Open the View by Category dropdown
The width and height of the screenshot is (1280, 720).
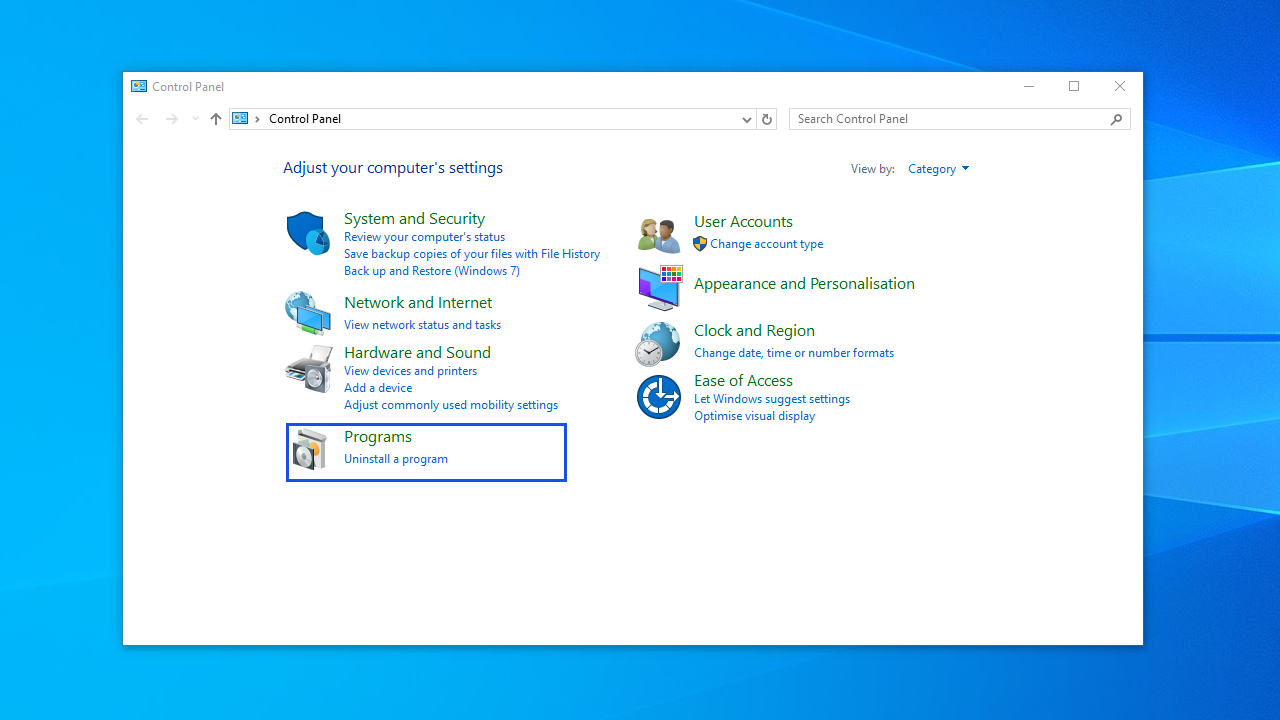click(x=938, y=169)
